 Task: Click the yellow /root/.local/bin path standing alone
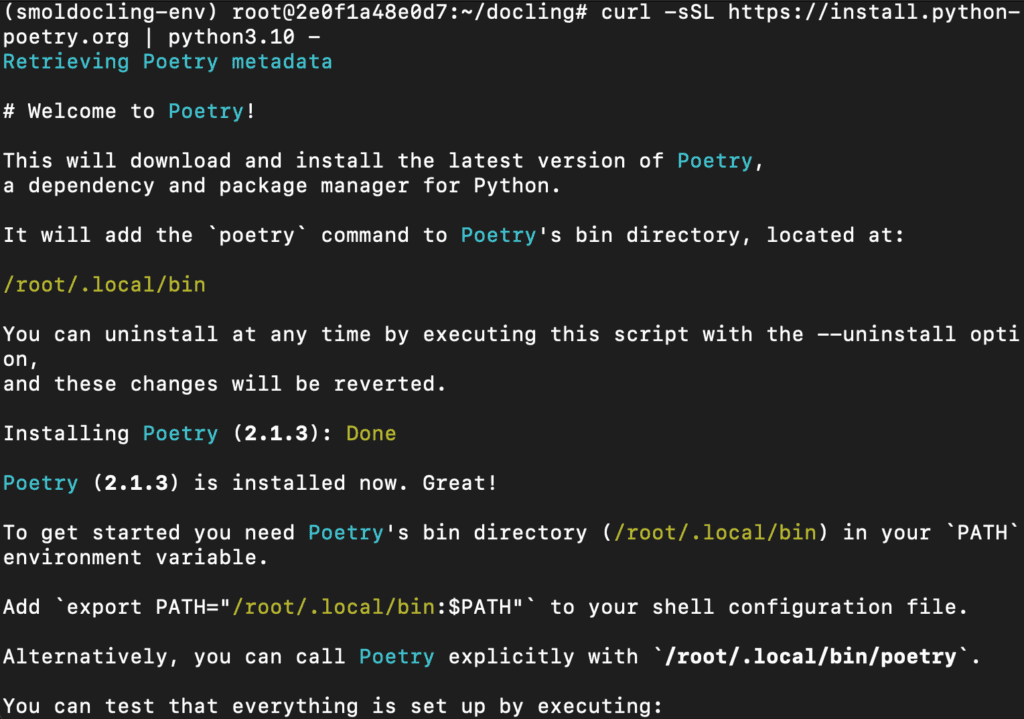[104, 285]
